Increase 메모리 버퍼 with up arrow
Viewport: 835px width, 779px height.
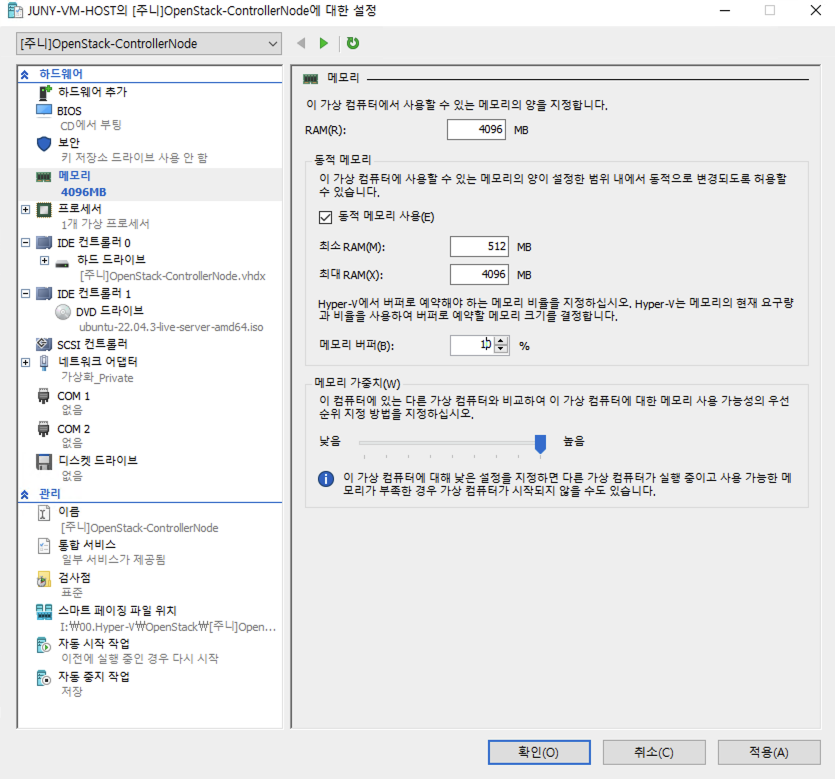501,341
